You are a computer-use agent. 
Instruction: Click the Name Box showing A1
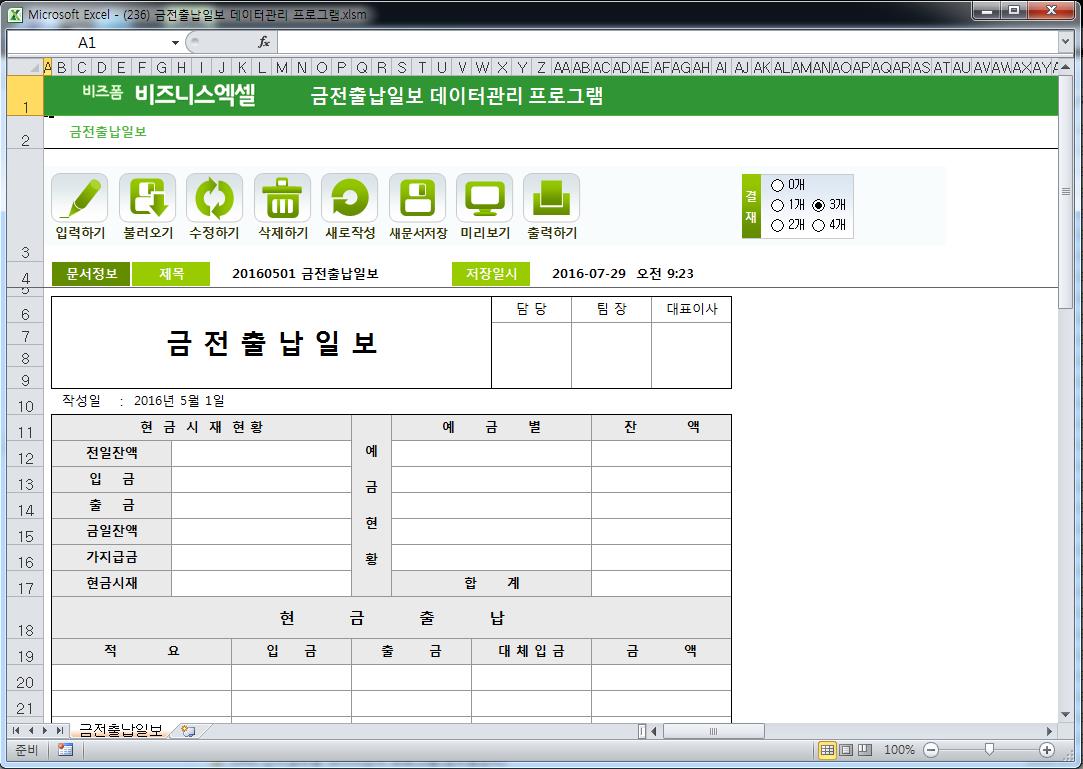[x=87, y=42]
